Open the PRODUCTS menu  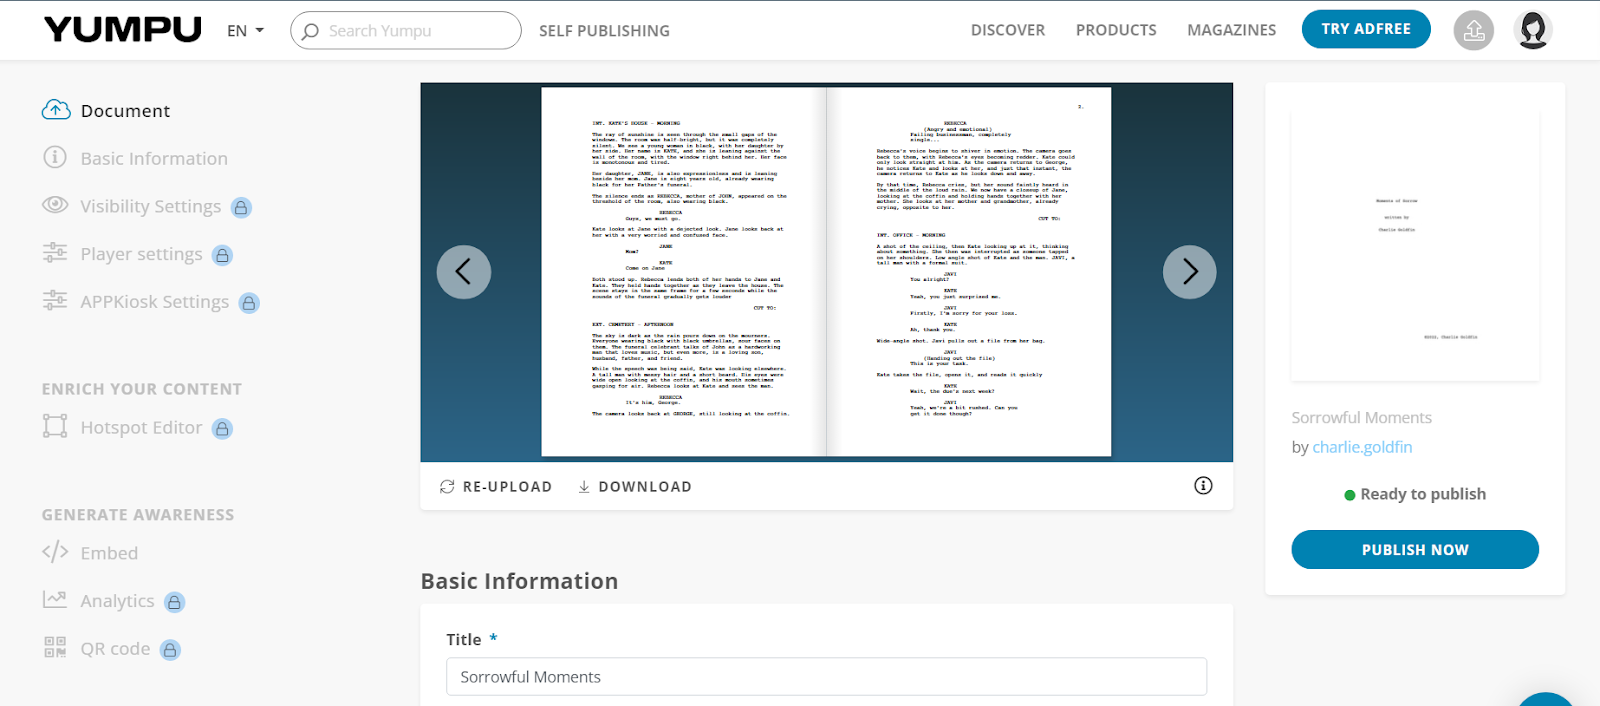pos(1116,30)
